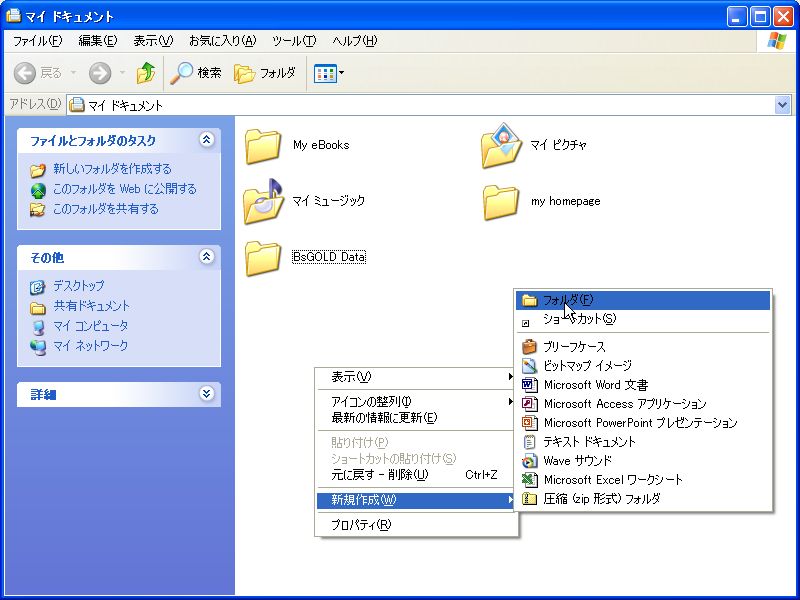The width and height of the screenshot is (800, 600).
Task: Open the Back button history dropdown arrow
Action: [x=73, y=73]
